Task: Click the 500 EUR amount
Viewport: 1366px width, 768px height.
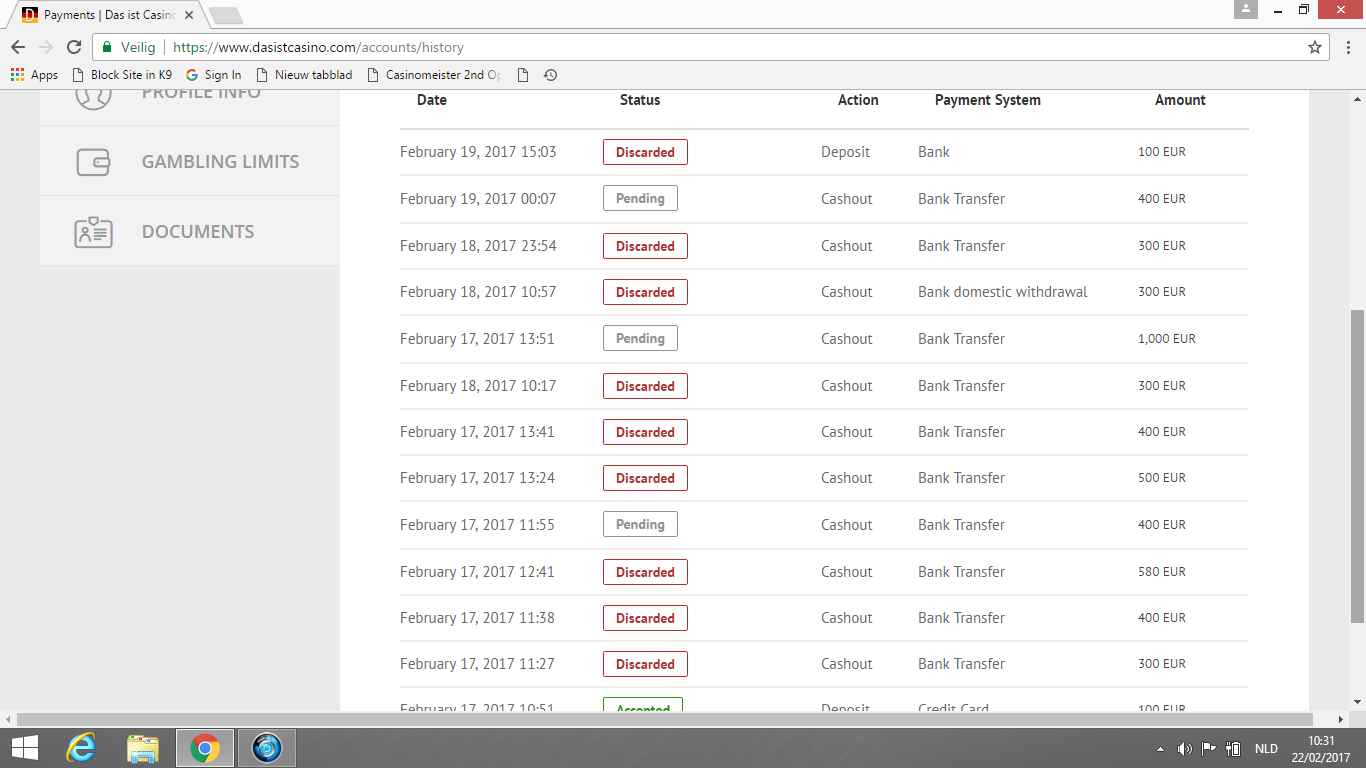Action: click(x=1162, y=478)
